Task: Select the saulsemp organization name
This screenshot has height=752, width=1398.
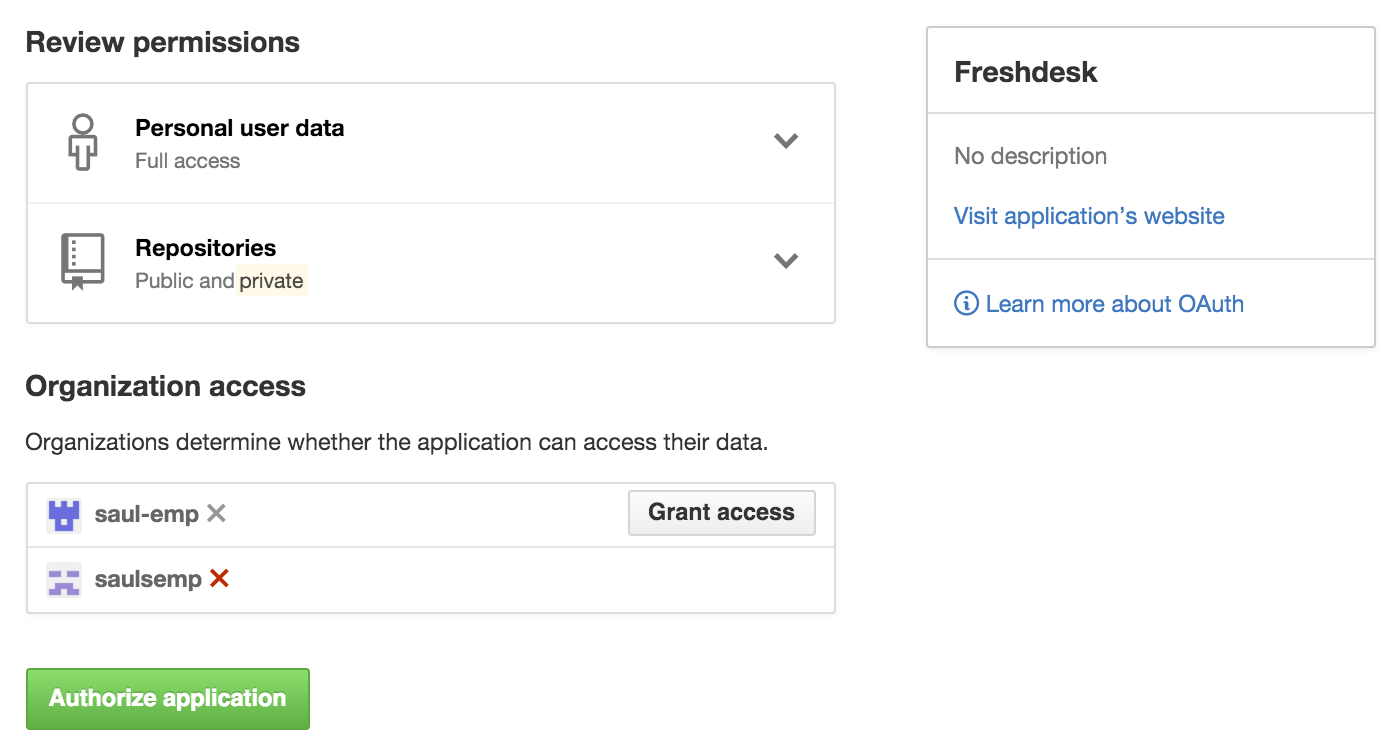Action: (148, 580)
